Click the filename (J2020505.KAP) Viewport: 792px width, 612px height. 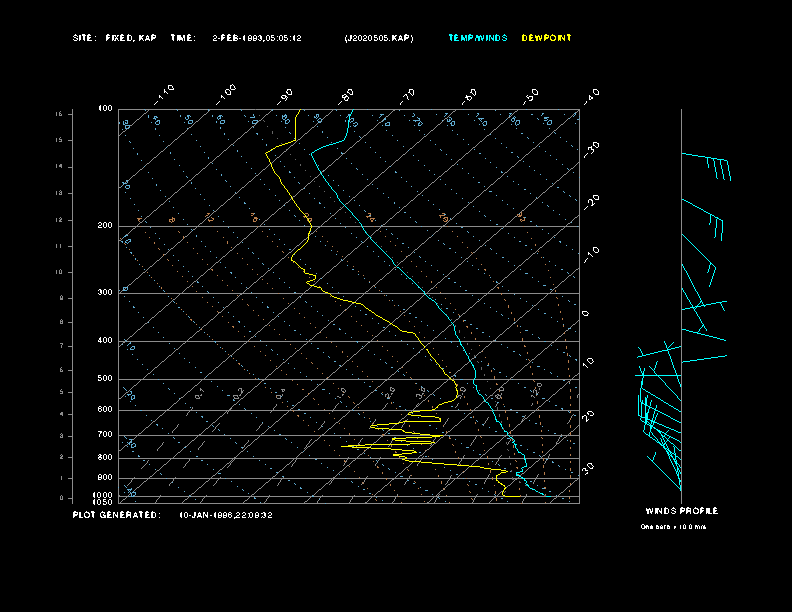(x=378, y=38)
